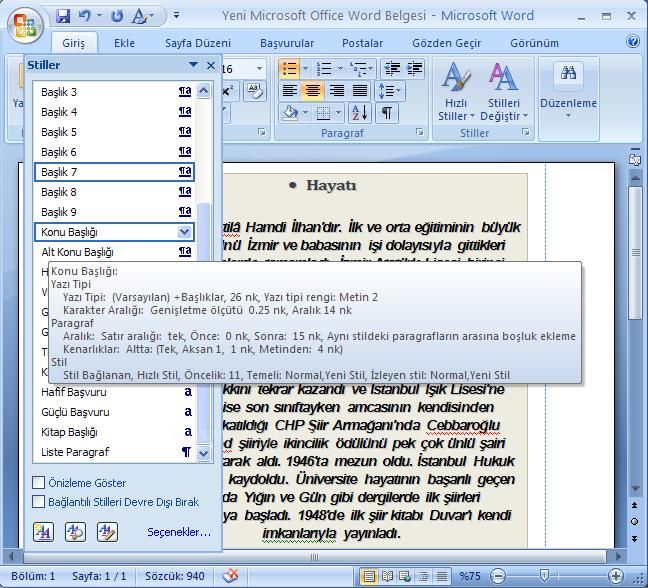
Task: Click the borders icon
Action: 323,112
